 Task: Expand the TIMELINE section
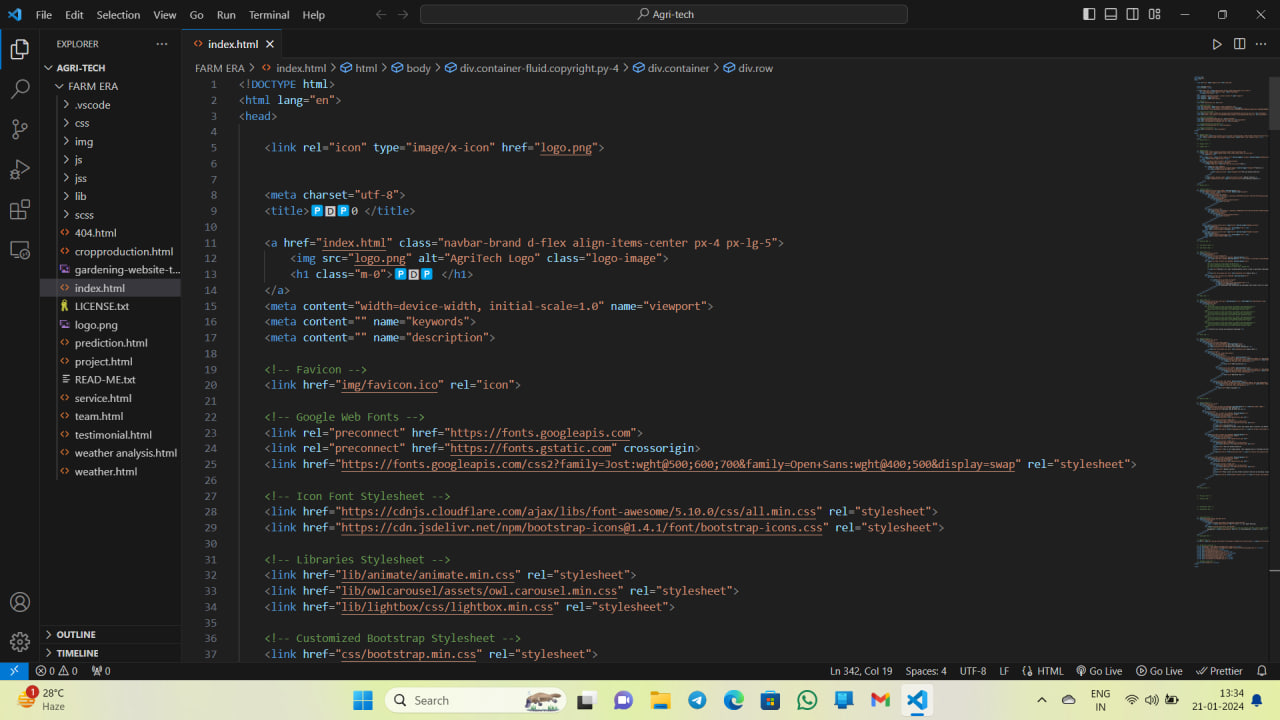(110, 652)
